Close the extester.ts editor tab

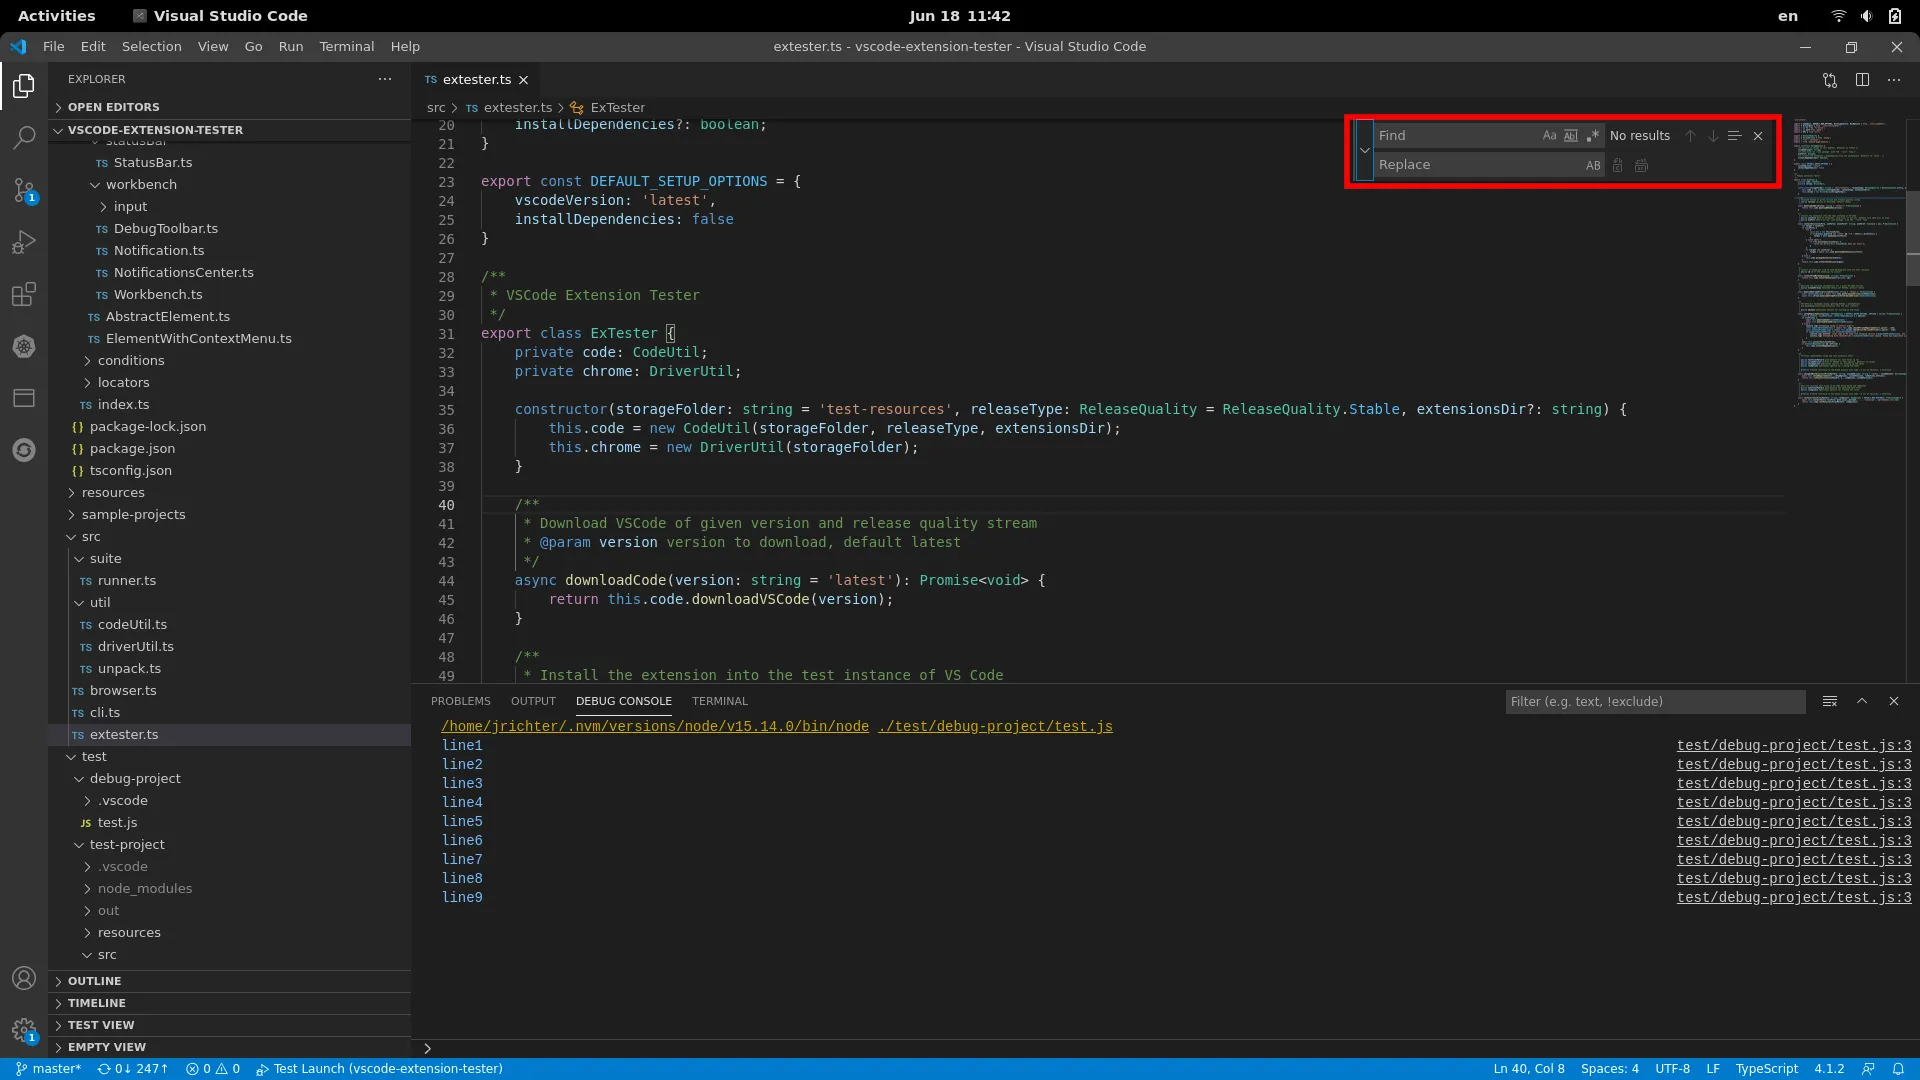pos(523,80)
